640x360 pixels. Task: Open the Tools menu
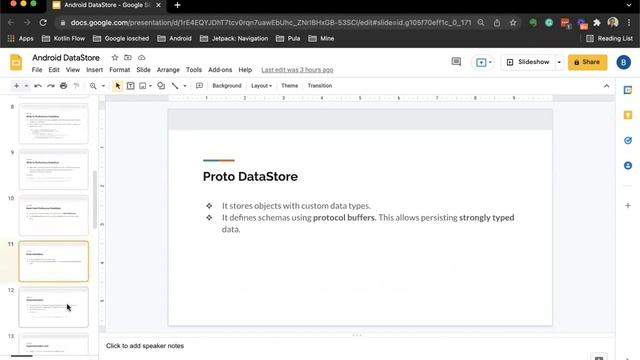click(194, 70)
